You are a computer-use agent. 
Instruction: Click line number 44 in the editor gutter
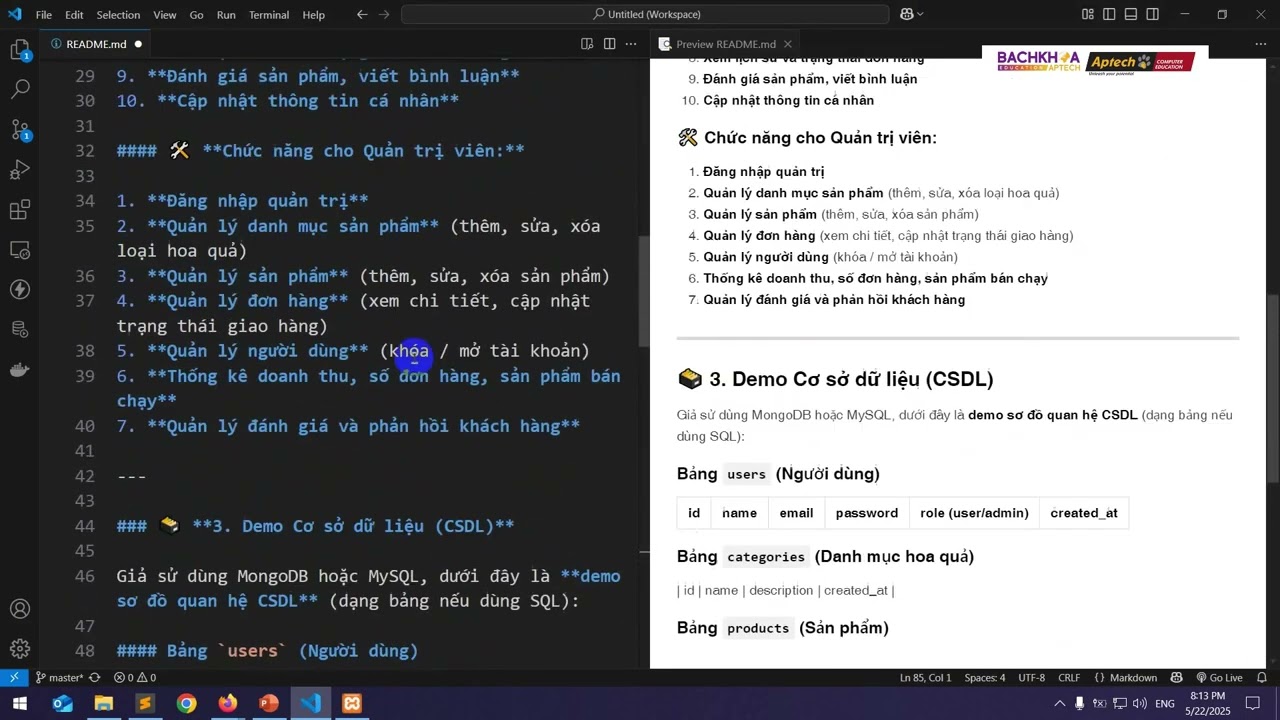pyautogui.click(x=85, y=526)
